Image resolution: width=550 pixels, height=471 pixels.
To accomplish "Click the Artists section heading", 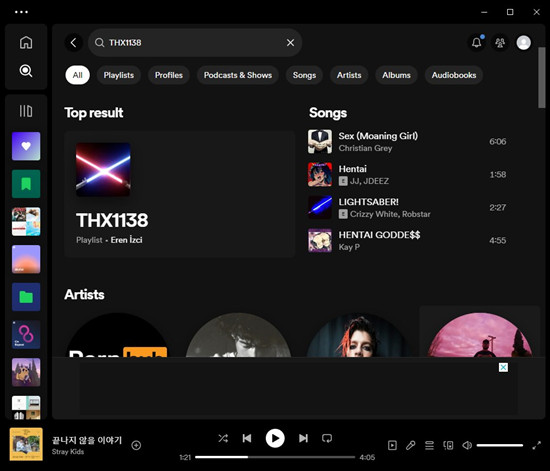I will pos(85,295).
